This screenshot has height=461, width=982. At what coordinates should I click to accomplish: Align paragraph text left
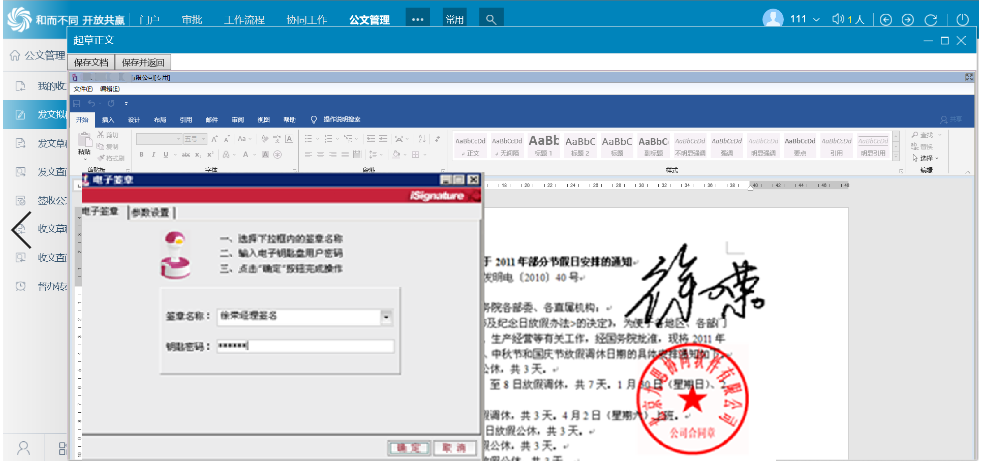point(309,155)
